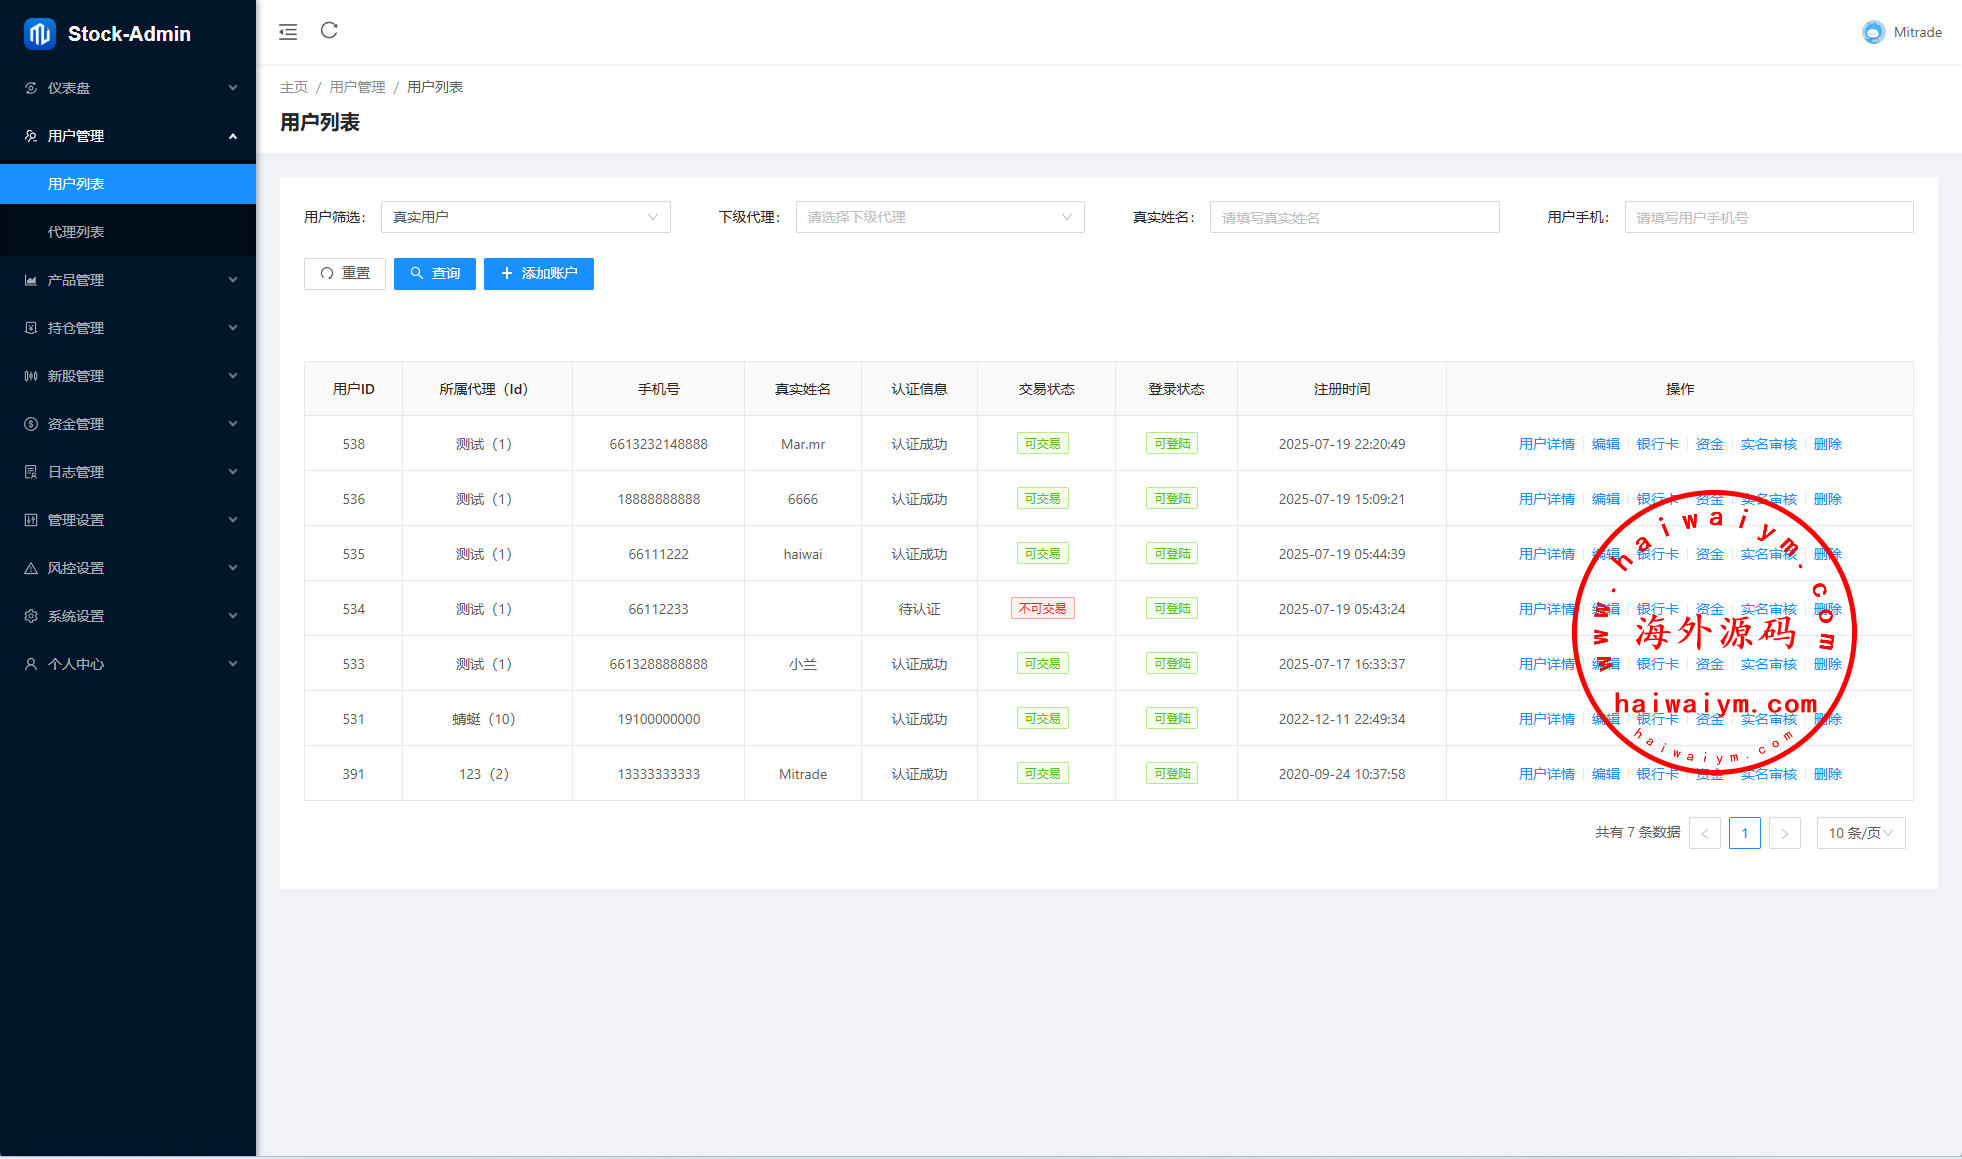Open the 10 条/页 page size dropdown
1962x1159 pixels.
(x=1860, y=833)
